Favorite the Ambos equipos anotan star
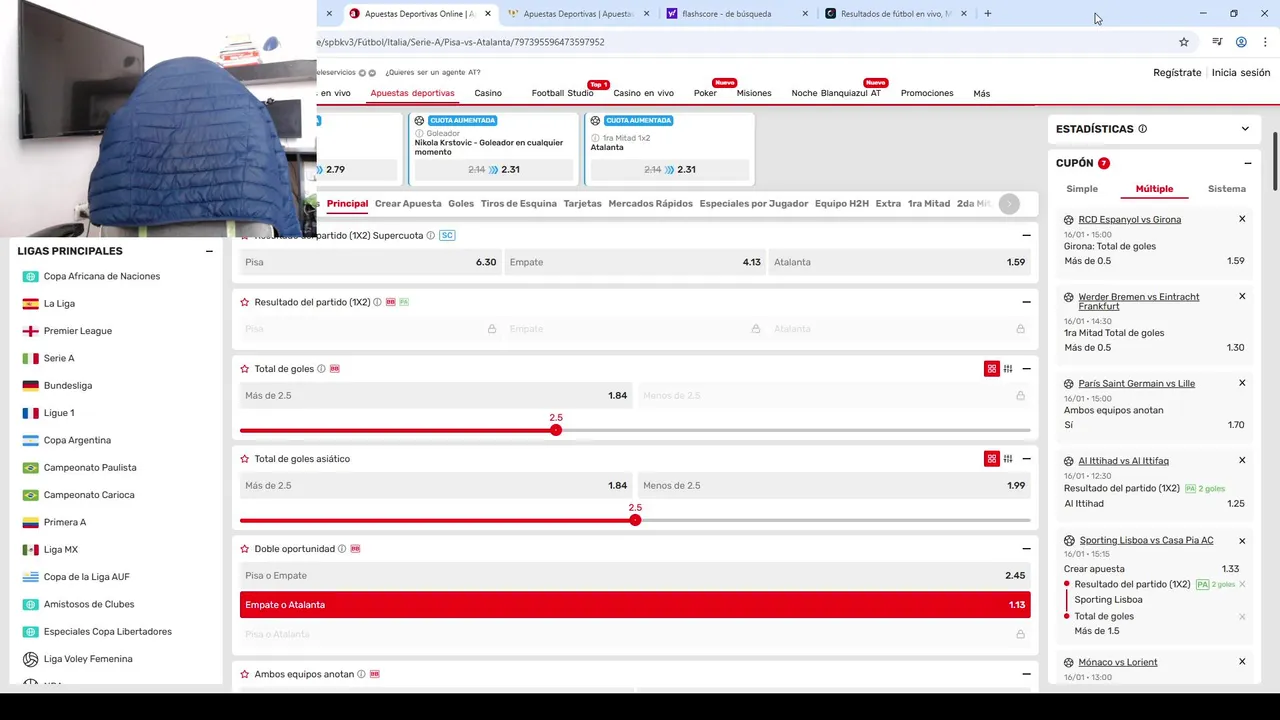 coord(244,674)
